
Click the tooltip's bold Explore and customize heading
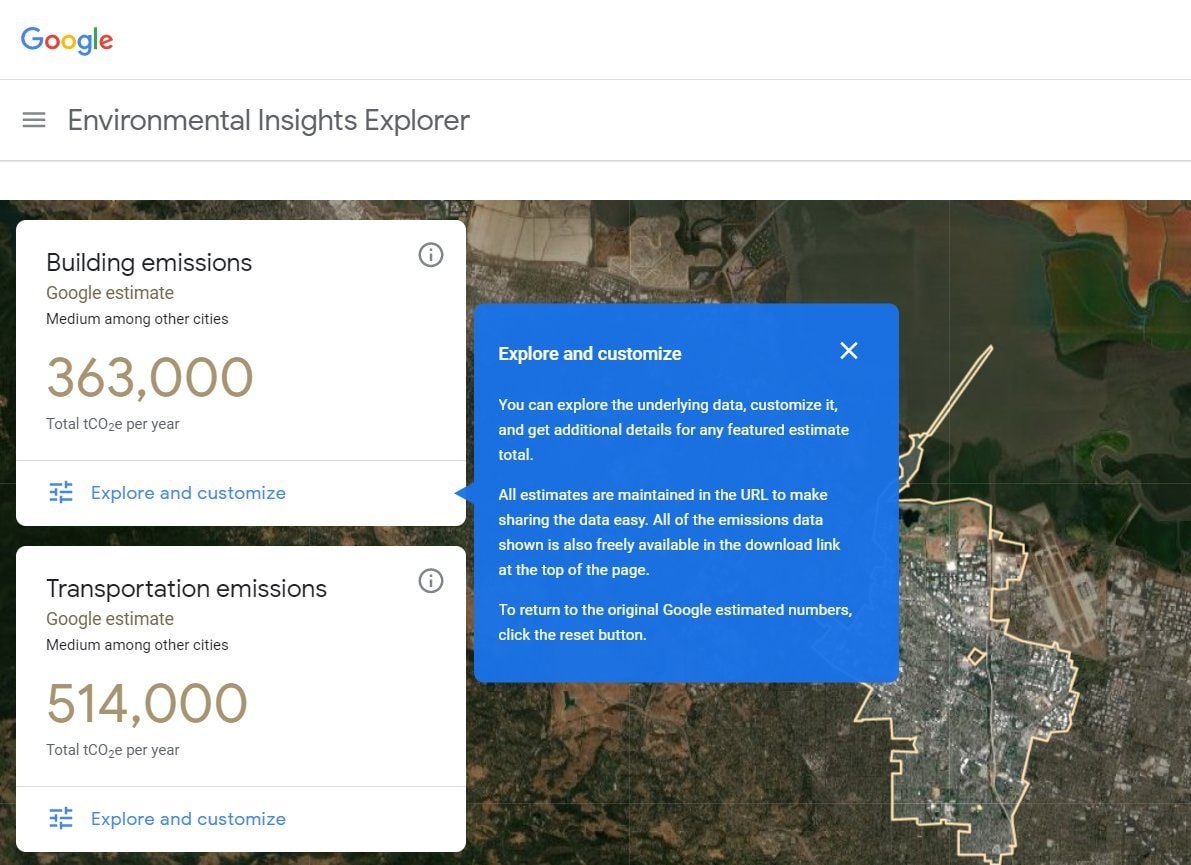pyautogui.click(x=590, y=354)
